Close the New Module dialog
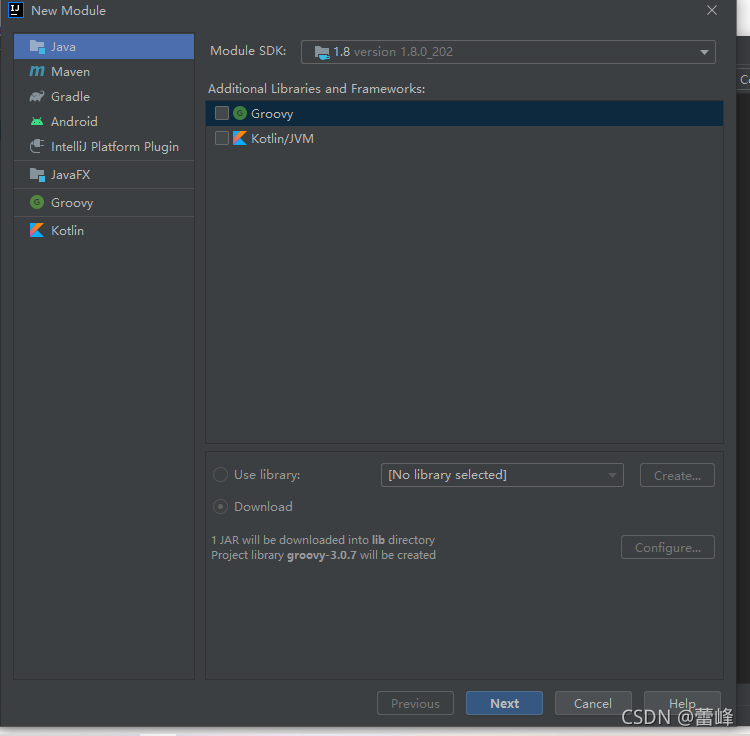The height and width of the screenshot is (736, 750). (x=712, y=10)
